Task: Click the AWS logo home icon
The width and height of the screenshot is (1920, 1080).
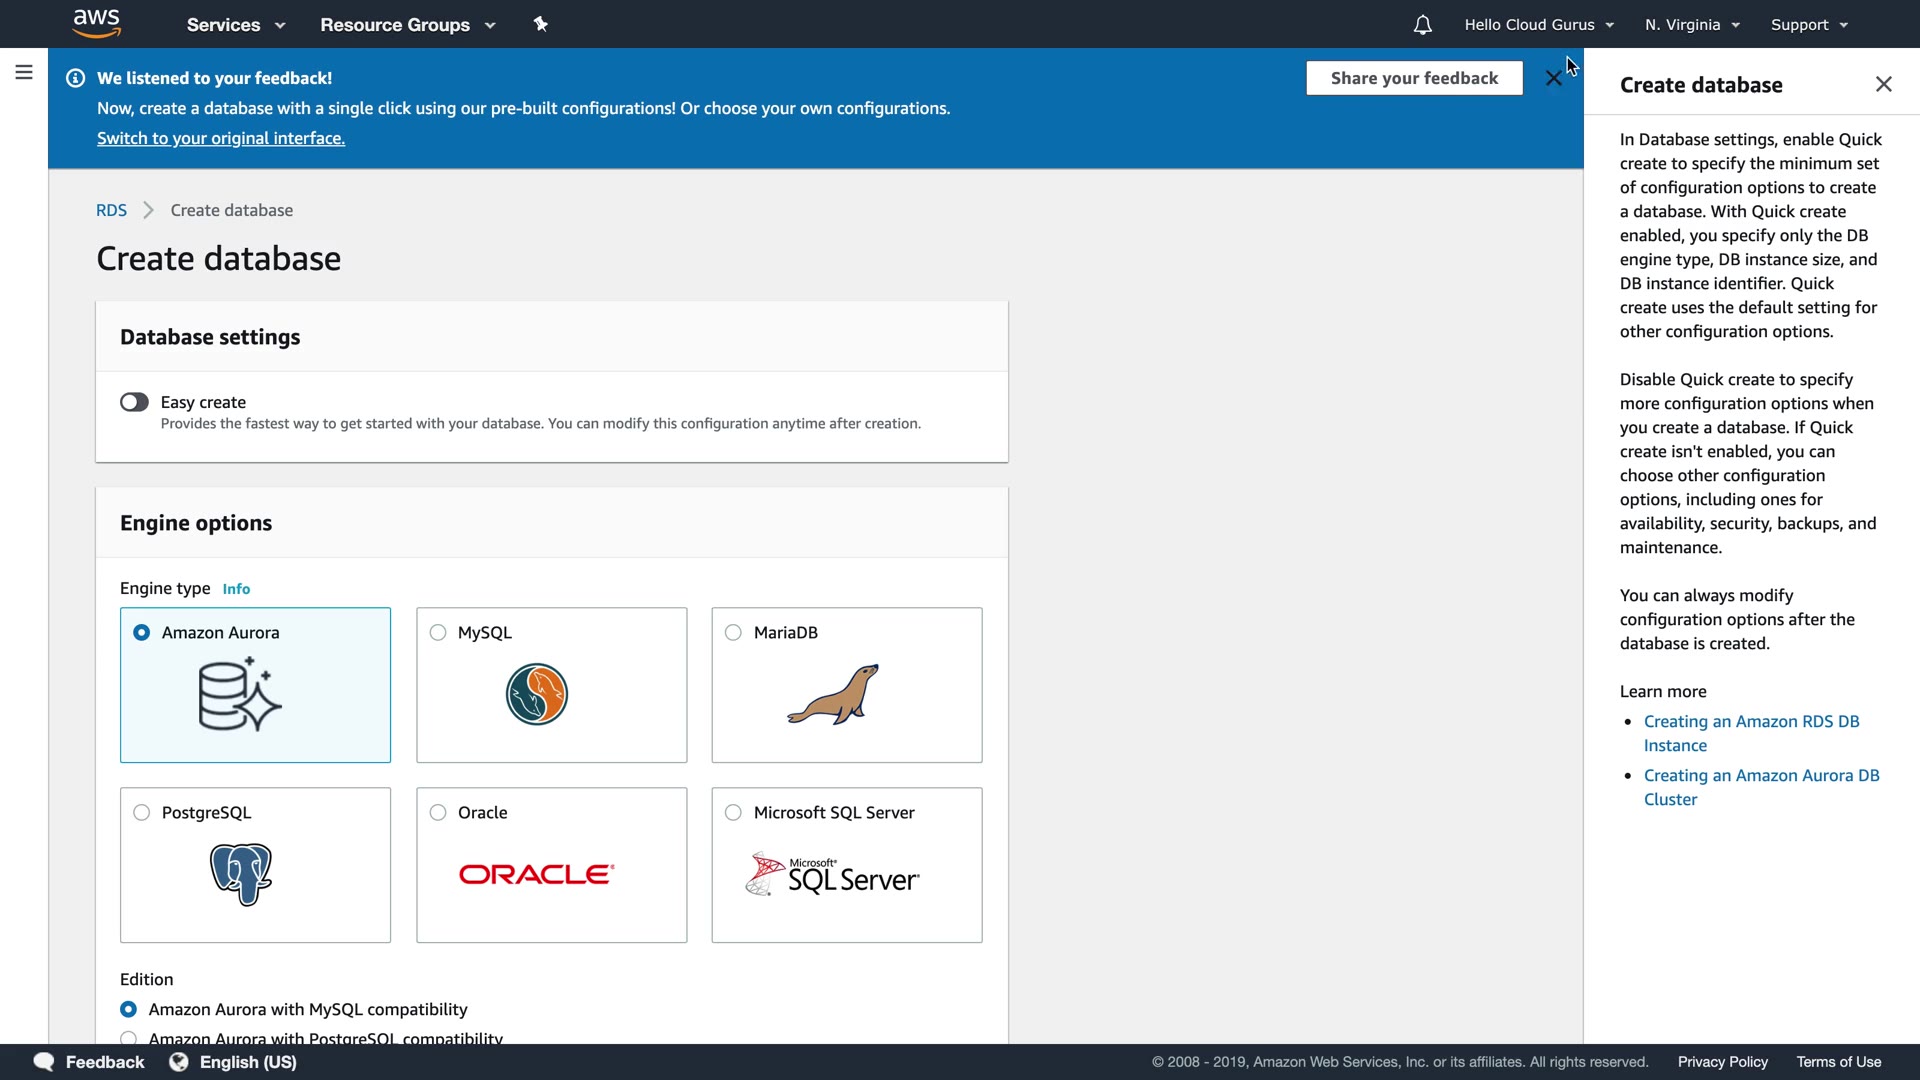Action: [97, 23]
